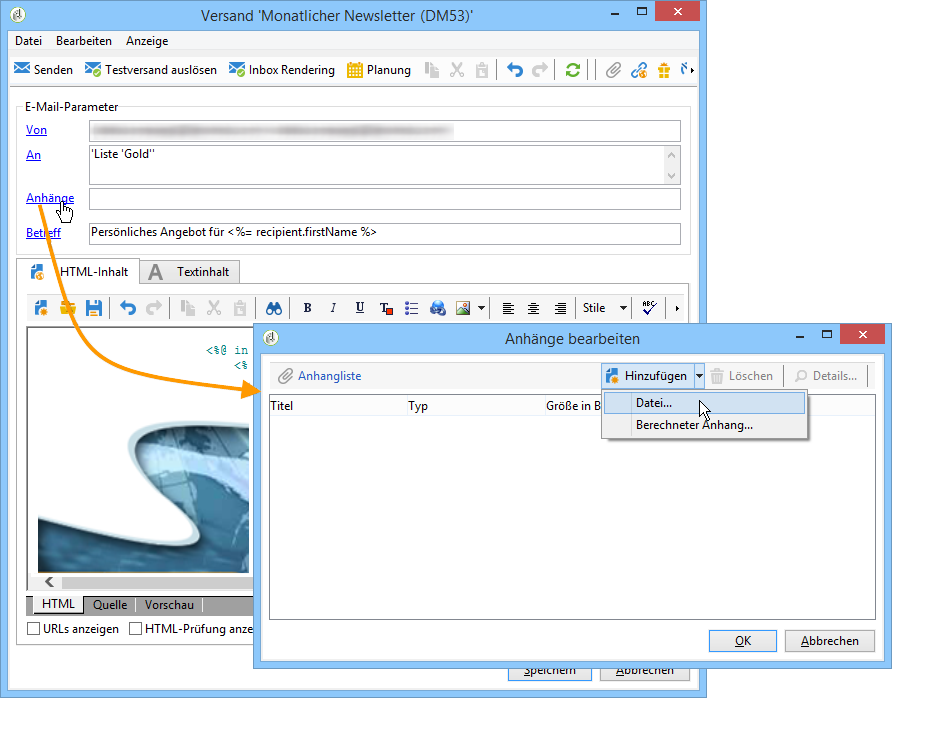The width and height of the screenshot is (926, 734).
Task: Select the Vorschau bottom tab
Action: coord(169,605)
